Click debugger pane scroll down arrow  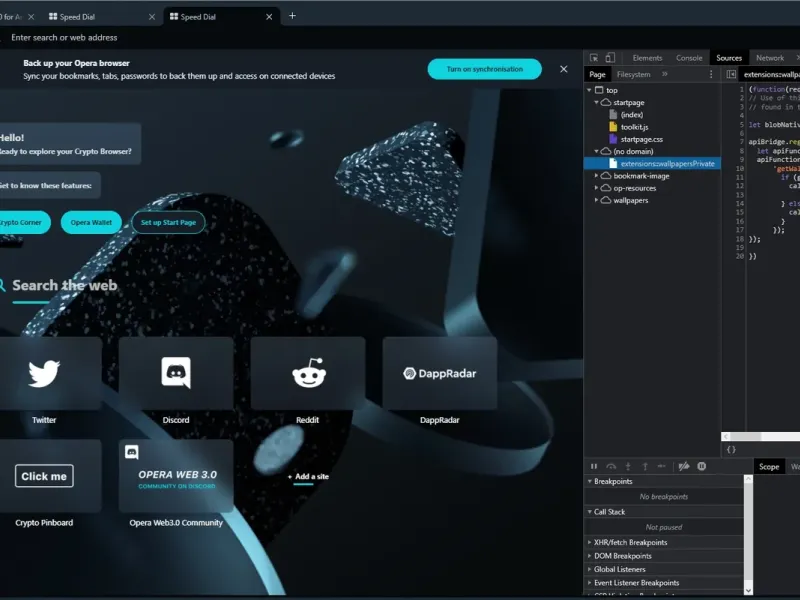[748, 590]
